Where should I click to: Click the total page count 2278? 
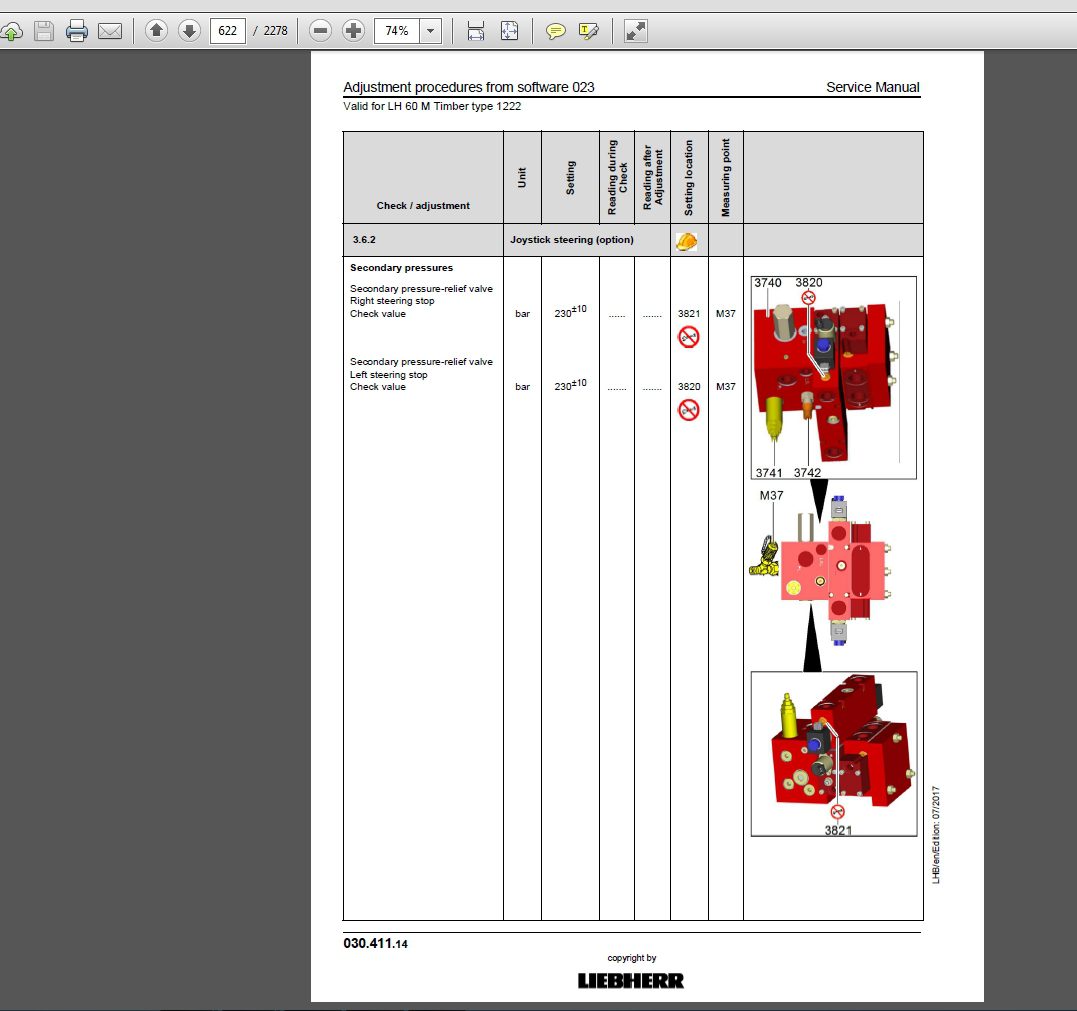(275, 31)
